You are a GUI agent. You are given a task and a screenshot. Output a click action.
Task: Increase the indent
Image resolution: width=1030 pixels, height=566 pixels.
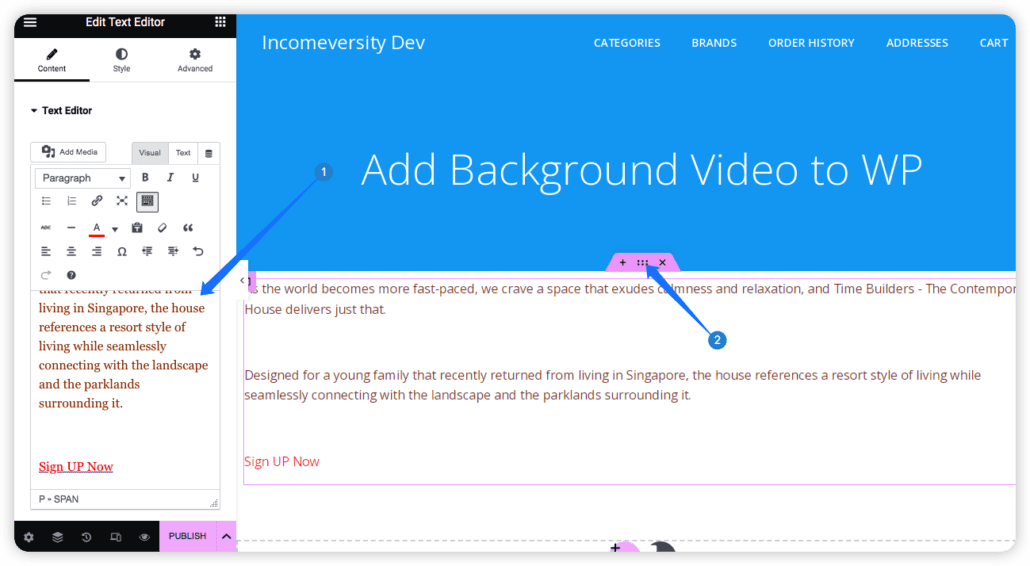173,251
